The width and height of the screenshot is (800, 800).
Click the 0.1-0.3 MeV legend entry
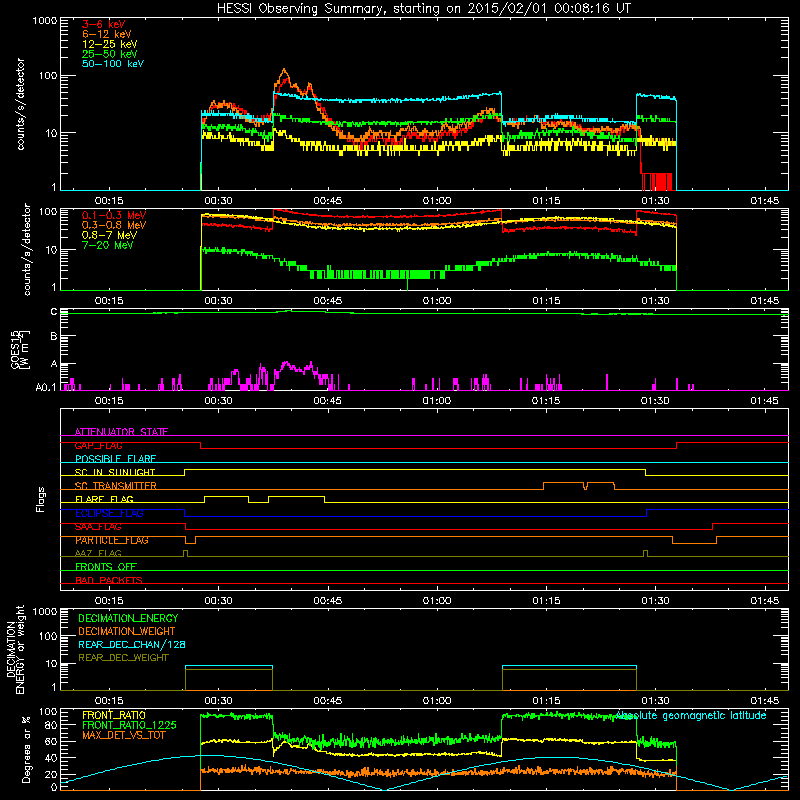click(x=114, y=215)
